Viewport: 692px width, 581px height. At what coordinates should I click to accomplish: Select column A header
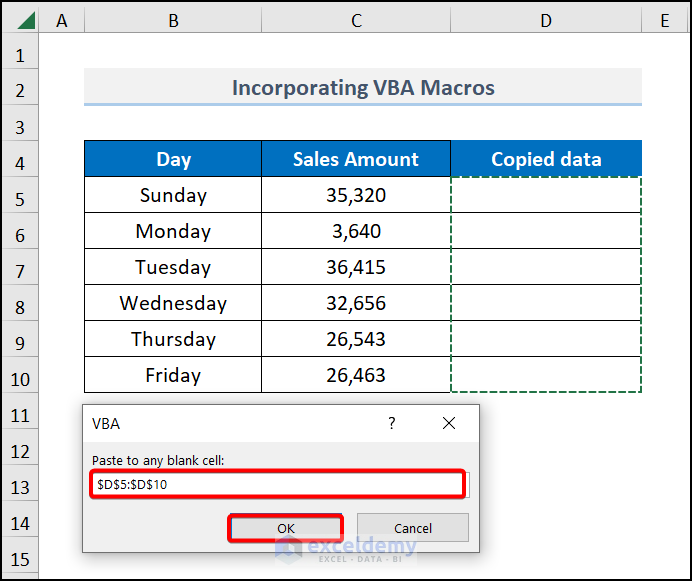tap(62, 19)
